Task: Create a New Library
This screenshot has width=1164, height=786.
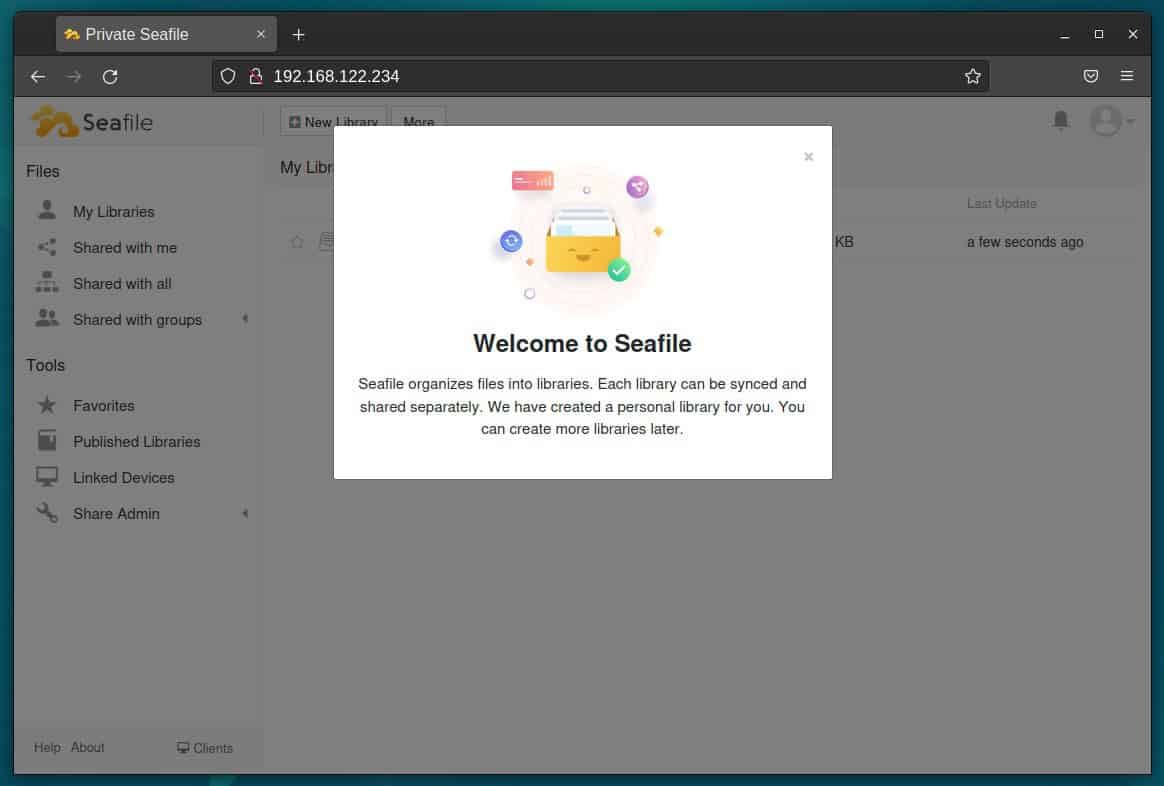Action: [333, 121]
